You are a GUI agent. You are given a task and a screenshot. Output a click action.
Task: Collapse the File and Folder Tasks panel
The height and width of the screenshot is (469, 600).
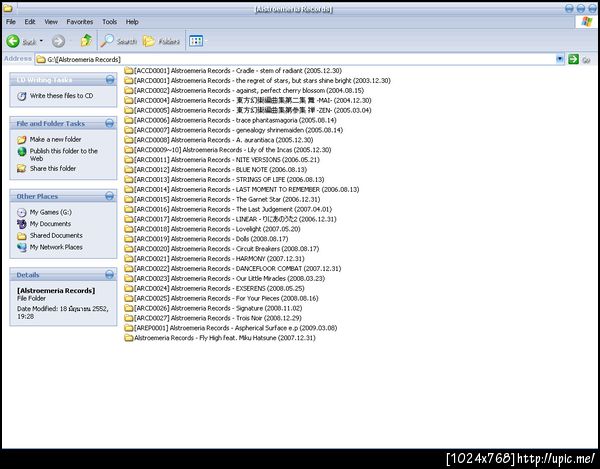tap(110, 123)
